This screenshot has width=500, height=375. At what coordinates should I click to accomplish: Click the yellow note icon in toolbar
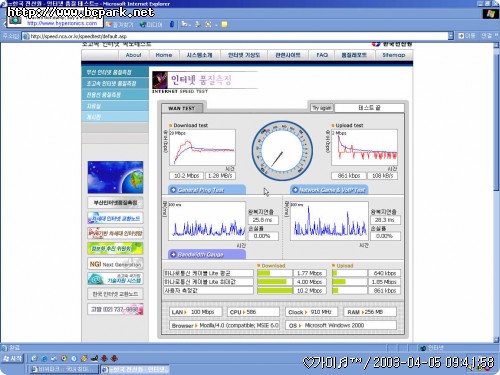pos(224,24)
